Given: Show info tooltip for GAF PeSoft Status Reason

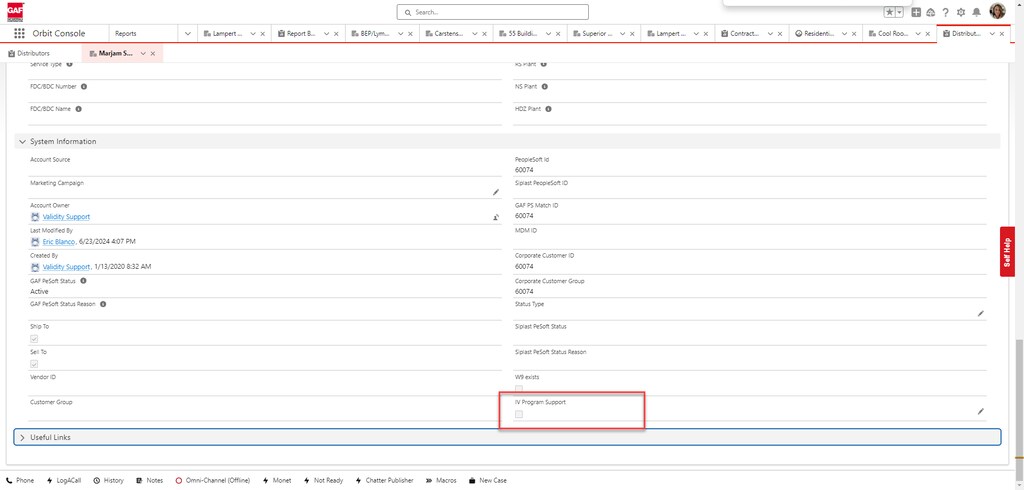Looking at the screenshot, I should tap(103, 304).
